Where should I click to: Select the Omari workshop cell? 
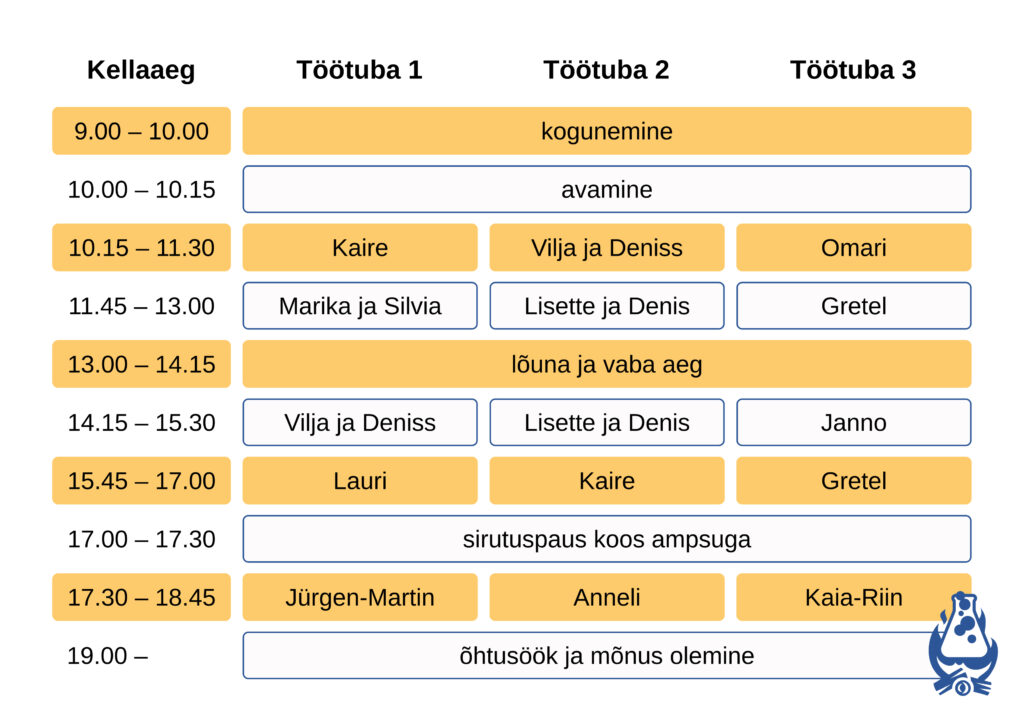point(853,248)
